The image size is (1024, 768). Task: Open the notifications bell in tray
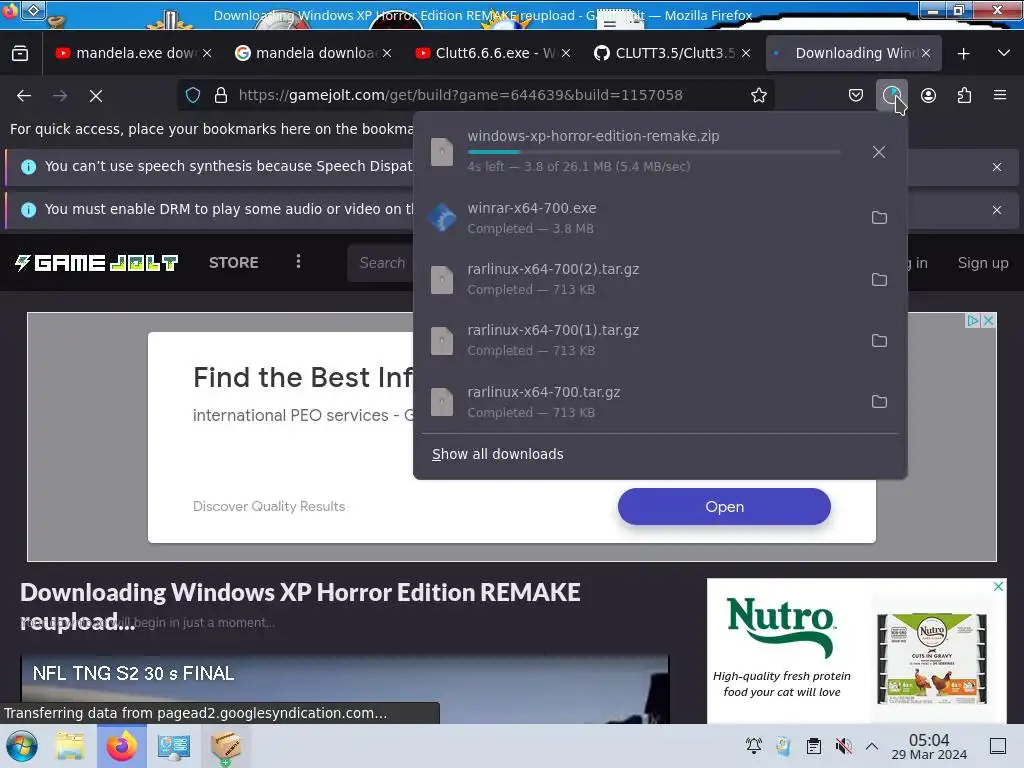[x=754, y=746]
